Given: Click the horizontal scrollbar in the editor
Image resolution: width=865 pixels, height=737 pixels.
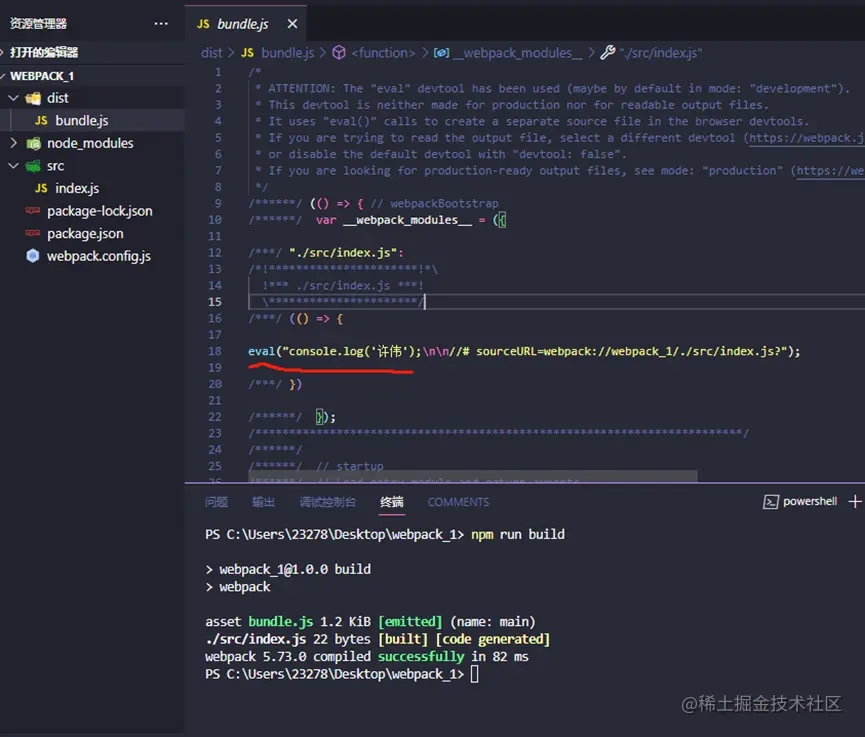Looking at the screenshot, I should pyautogui.click(x=473, y=476).
